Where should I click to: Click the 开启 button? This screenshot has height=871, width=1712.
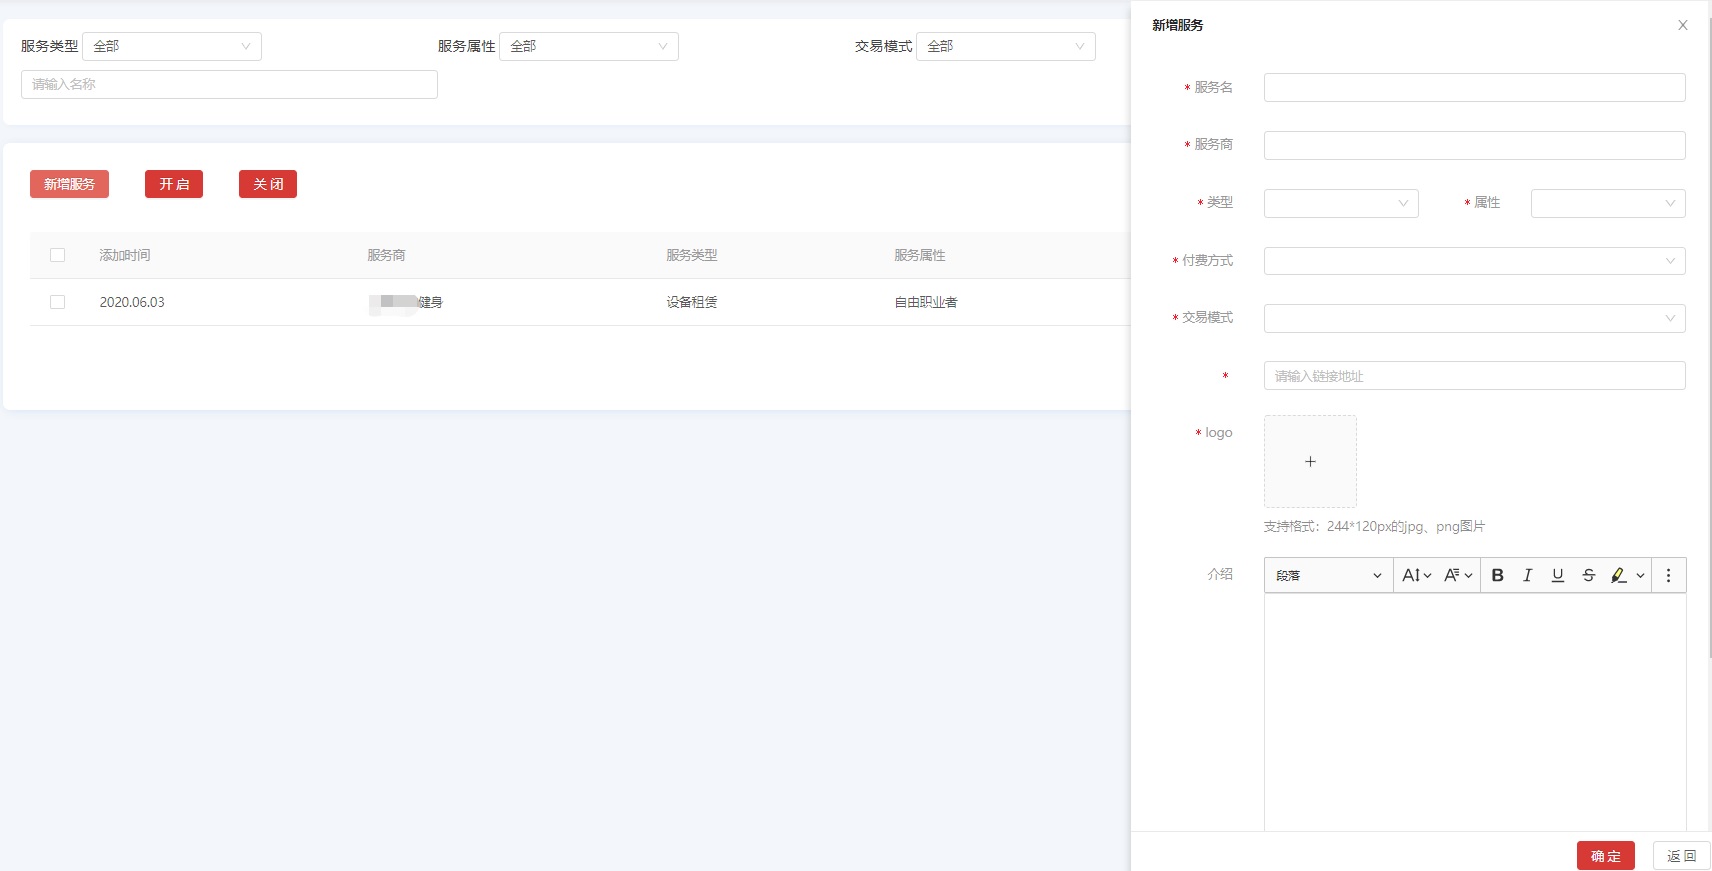point(174,184)
